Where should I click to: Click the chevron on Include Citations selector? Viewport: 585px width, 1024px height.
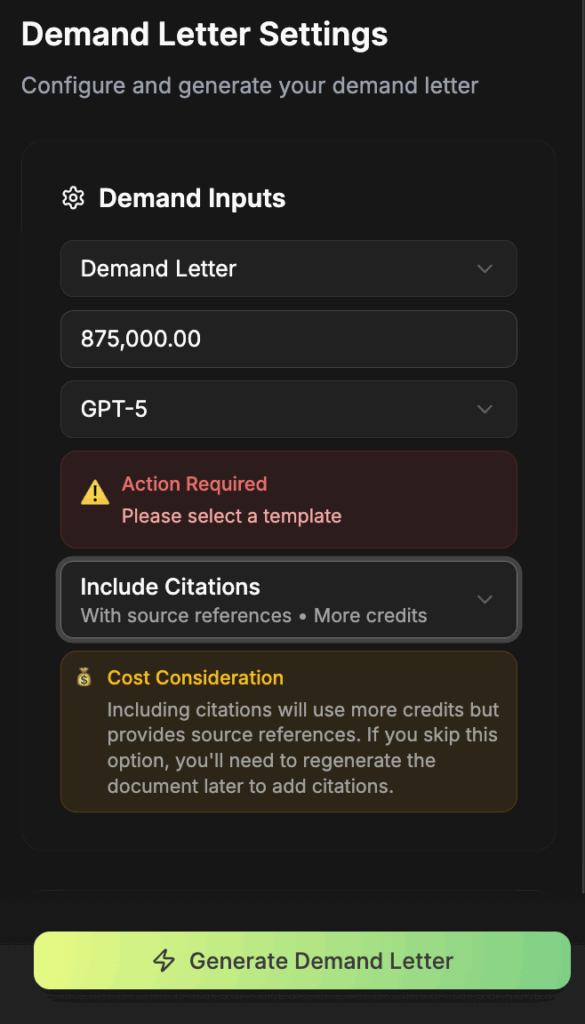484,599
